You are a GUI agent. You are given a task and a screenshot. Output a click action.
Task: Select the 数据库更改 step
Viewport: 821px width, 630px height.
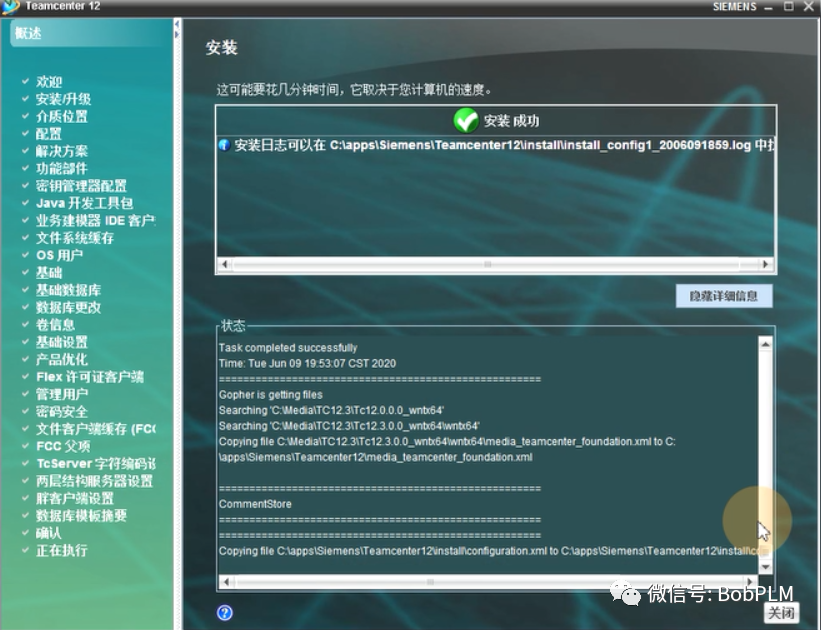[68, 307]
